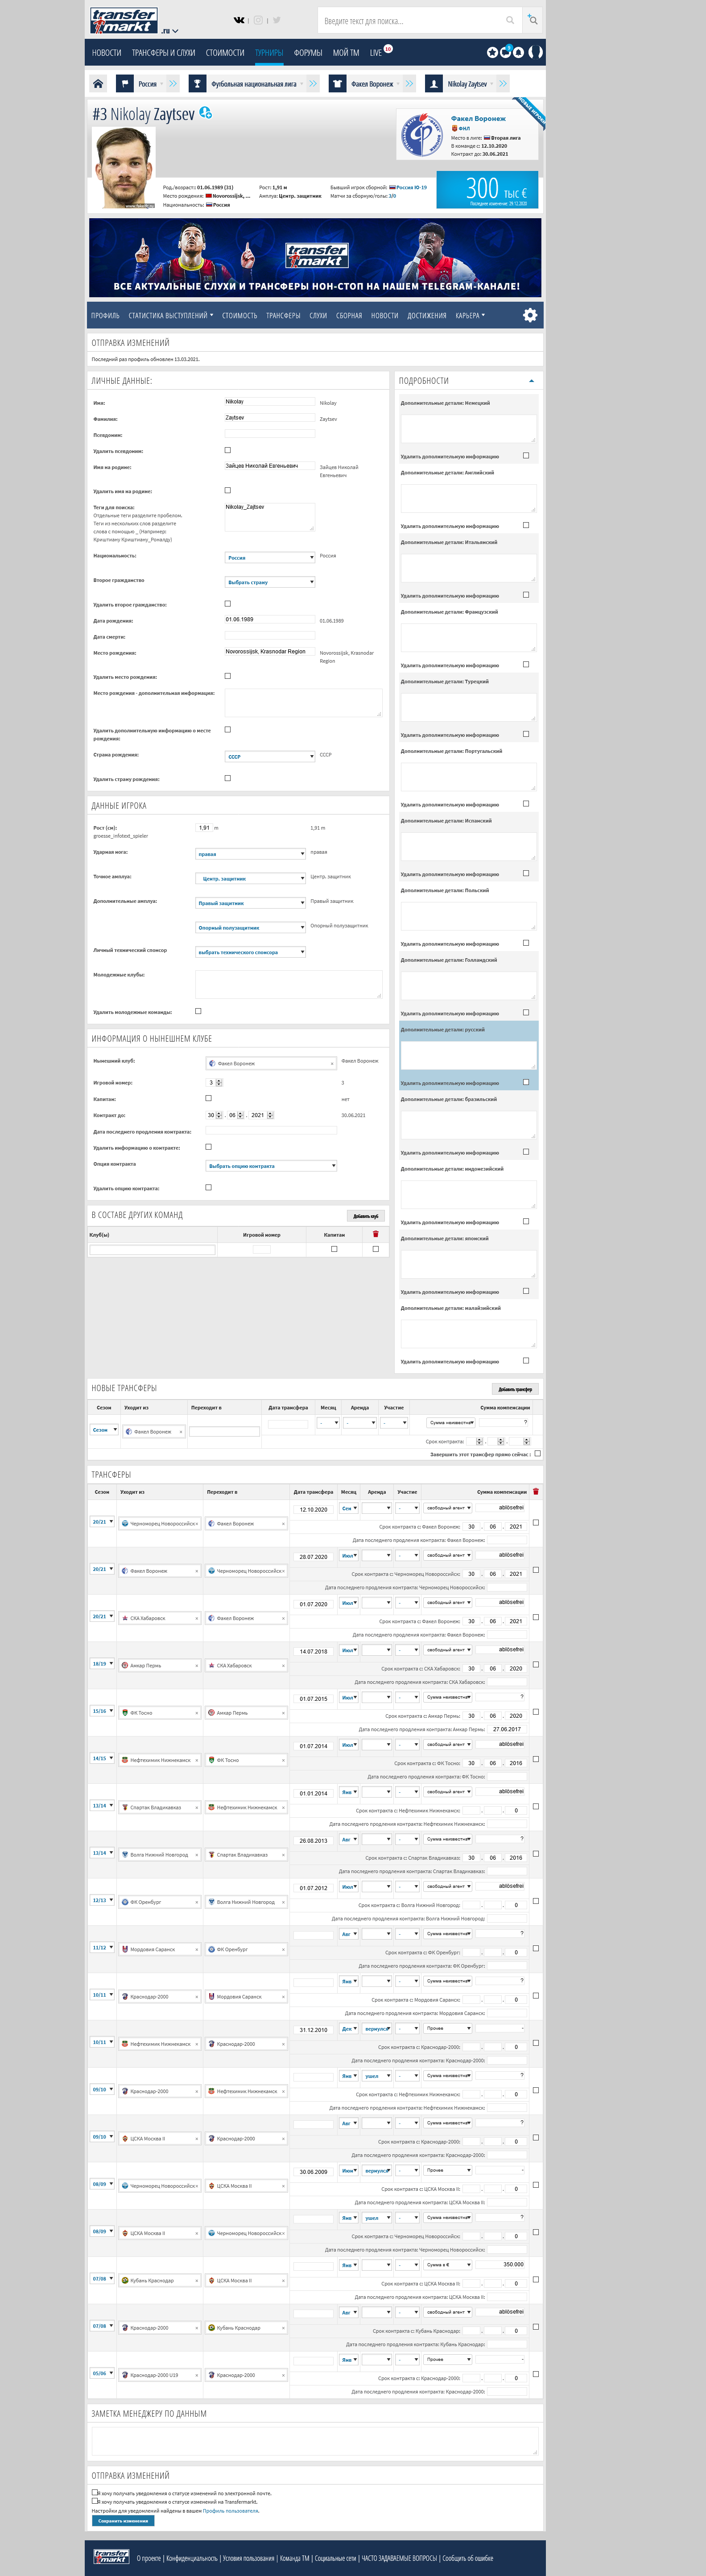Screen dimensions: 706x2576
Task: Toggle the 'Капитан' checkbox in current club section
Action: pos(208,1098)
